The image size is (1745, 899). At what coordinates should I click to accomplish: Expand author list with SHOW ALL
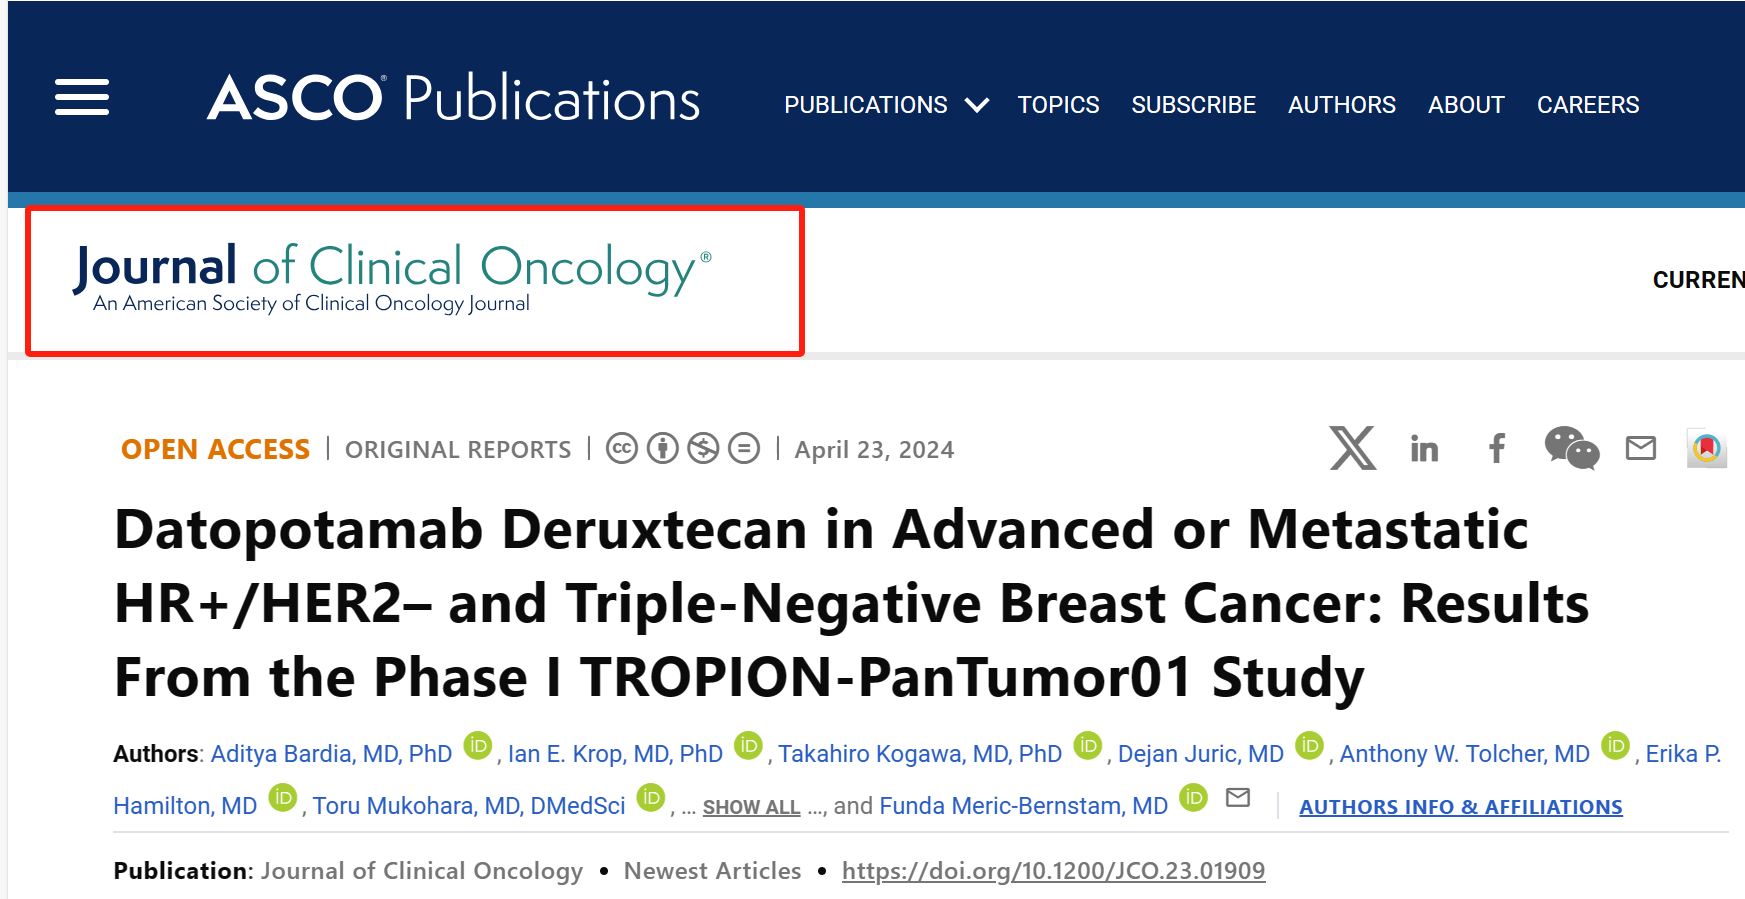click(751, 807)
